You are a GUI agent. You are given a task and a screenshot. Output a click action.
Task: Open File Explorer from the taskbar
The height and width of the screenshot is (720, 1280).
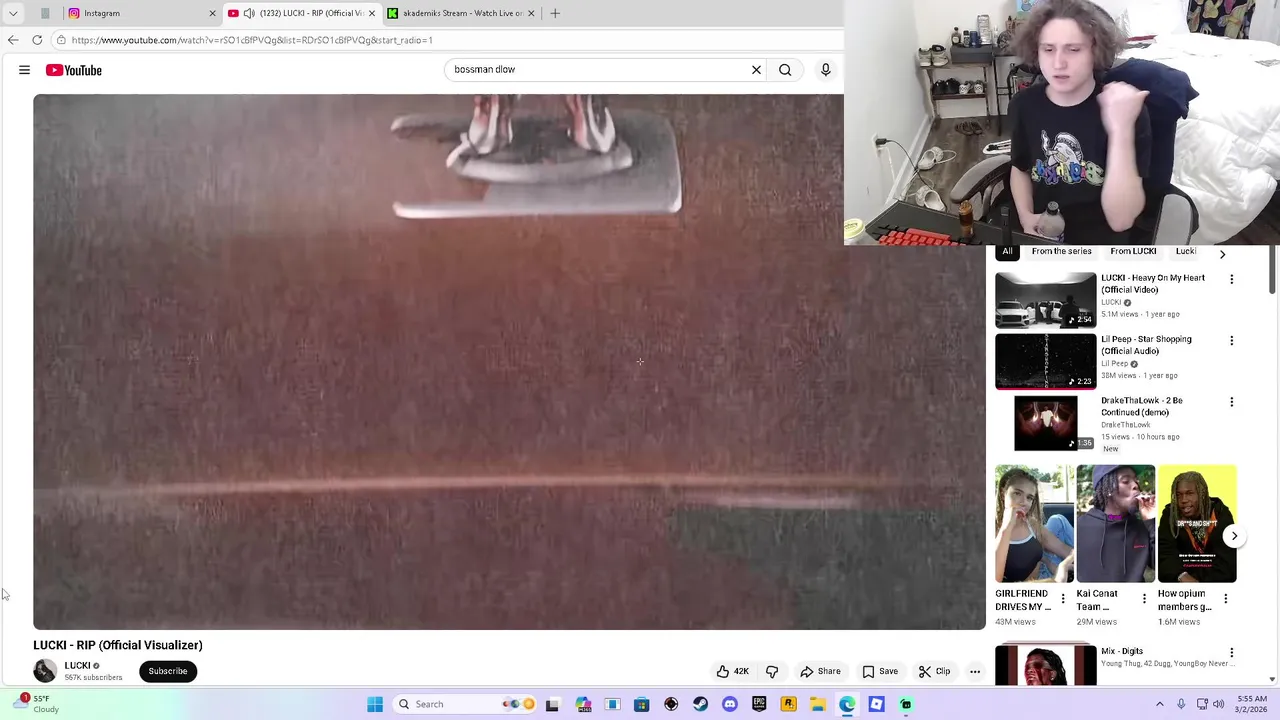(x=817, y=704)
